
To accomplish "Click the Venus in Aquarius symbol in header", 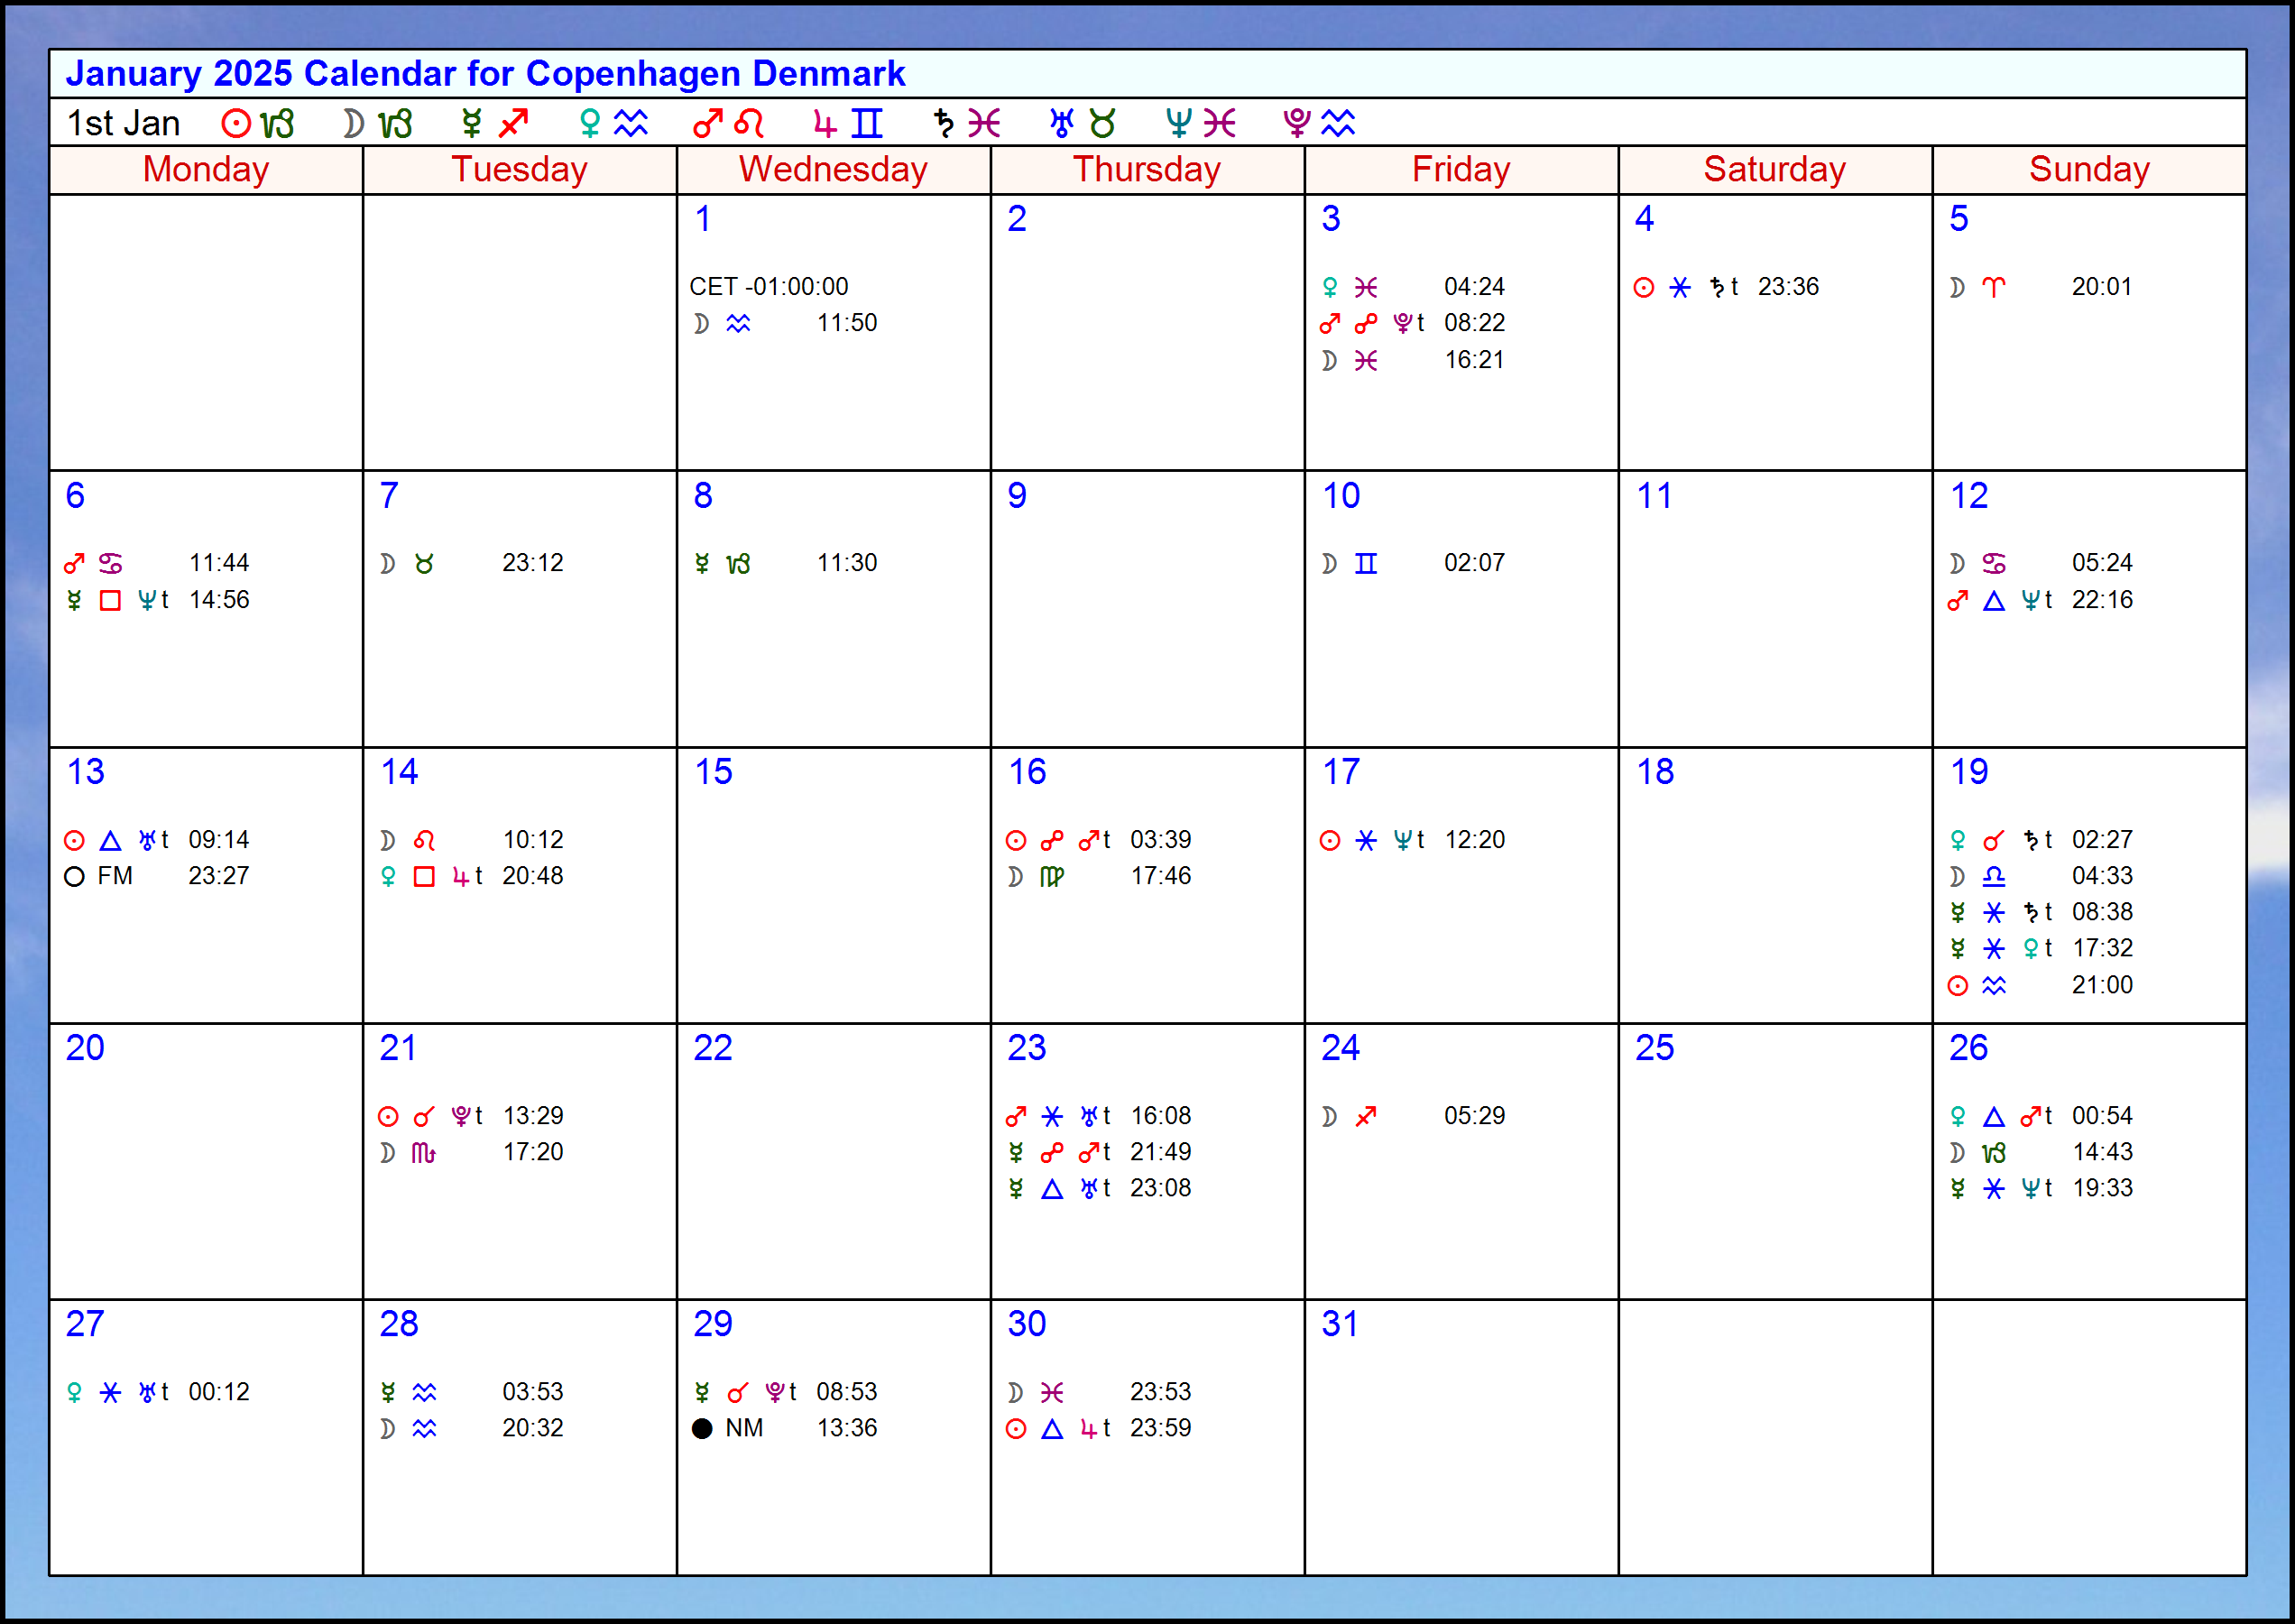I will click(613, 123).
